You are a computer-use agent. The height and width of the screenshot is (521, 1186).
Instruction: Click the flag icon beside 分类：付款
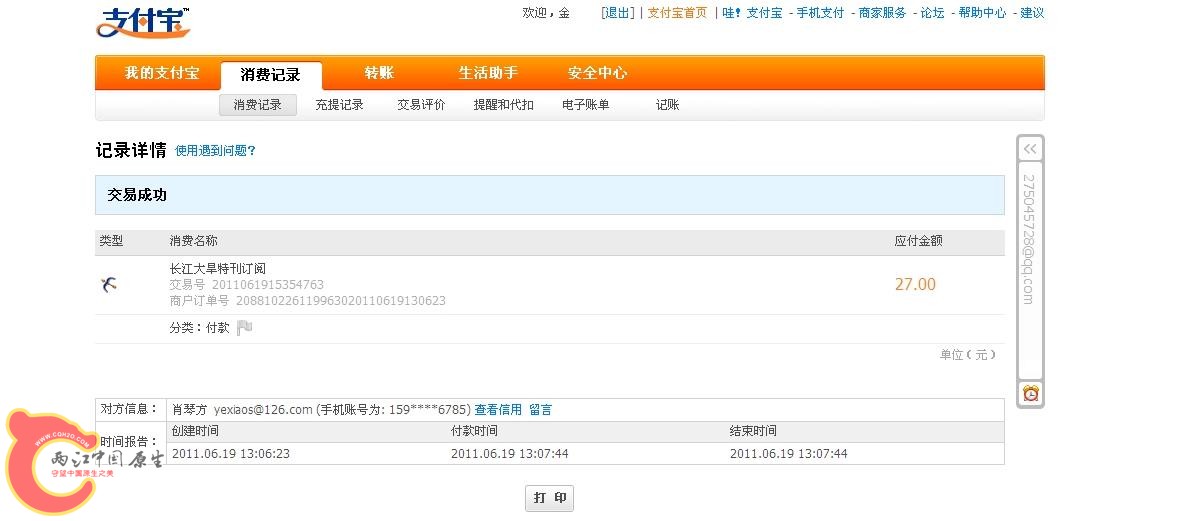(245, 327)
